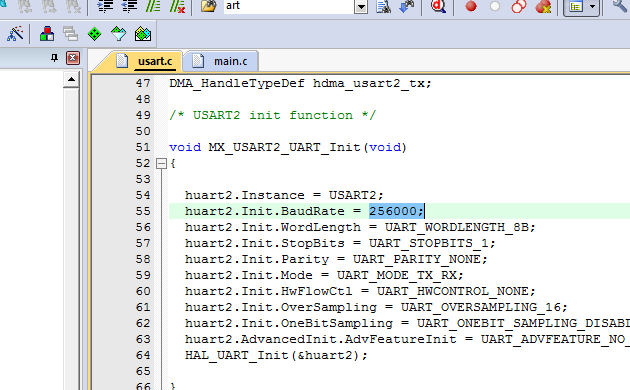Click UART_WORDLENGTH_8B on line 56
This screenshot has width=630, height=390.
pos(456,227)
